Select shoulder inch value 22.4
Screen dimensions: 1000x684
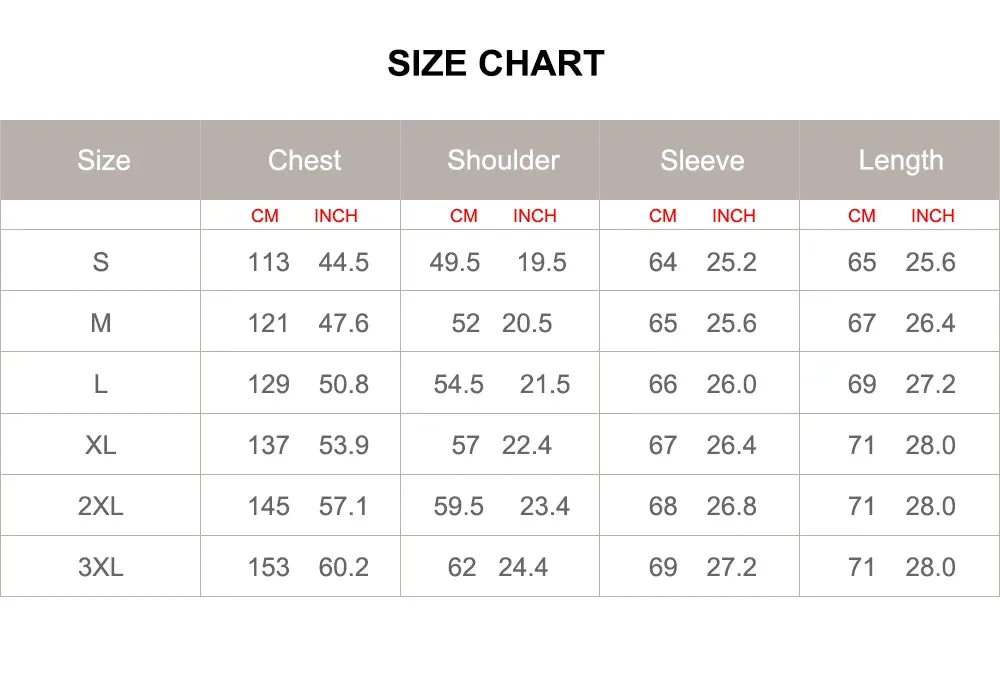[527, 445]
